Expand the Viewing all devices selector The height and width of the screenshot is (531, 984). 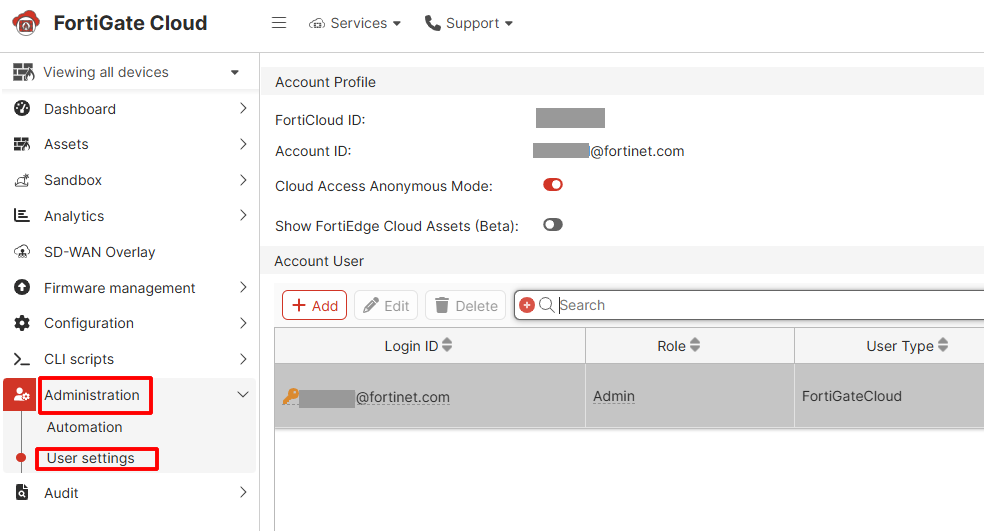pos(235,72)
